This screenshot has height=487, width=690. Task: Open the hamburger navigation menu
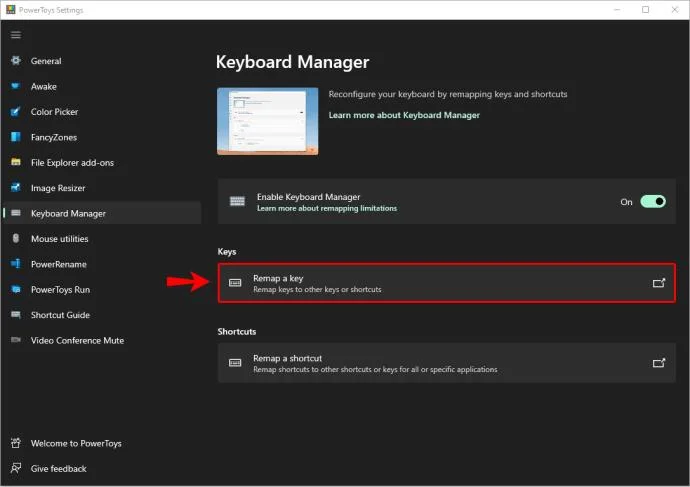pos(16,35)
